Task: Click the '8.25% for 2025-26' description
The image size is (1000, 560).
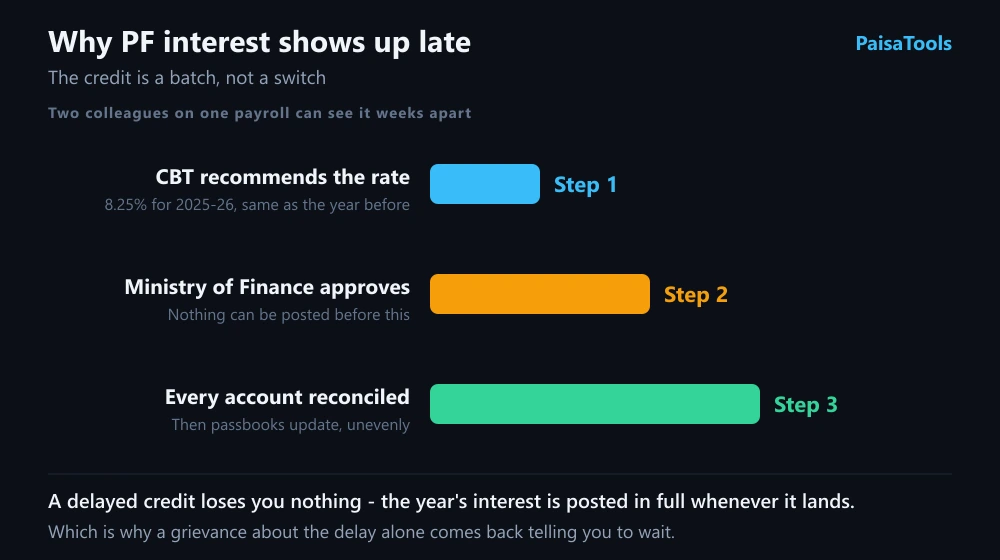Action: click(x=257, y=205)
